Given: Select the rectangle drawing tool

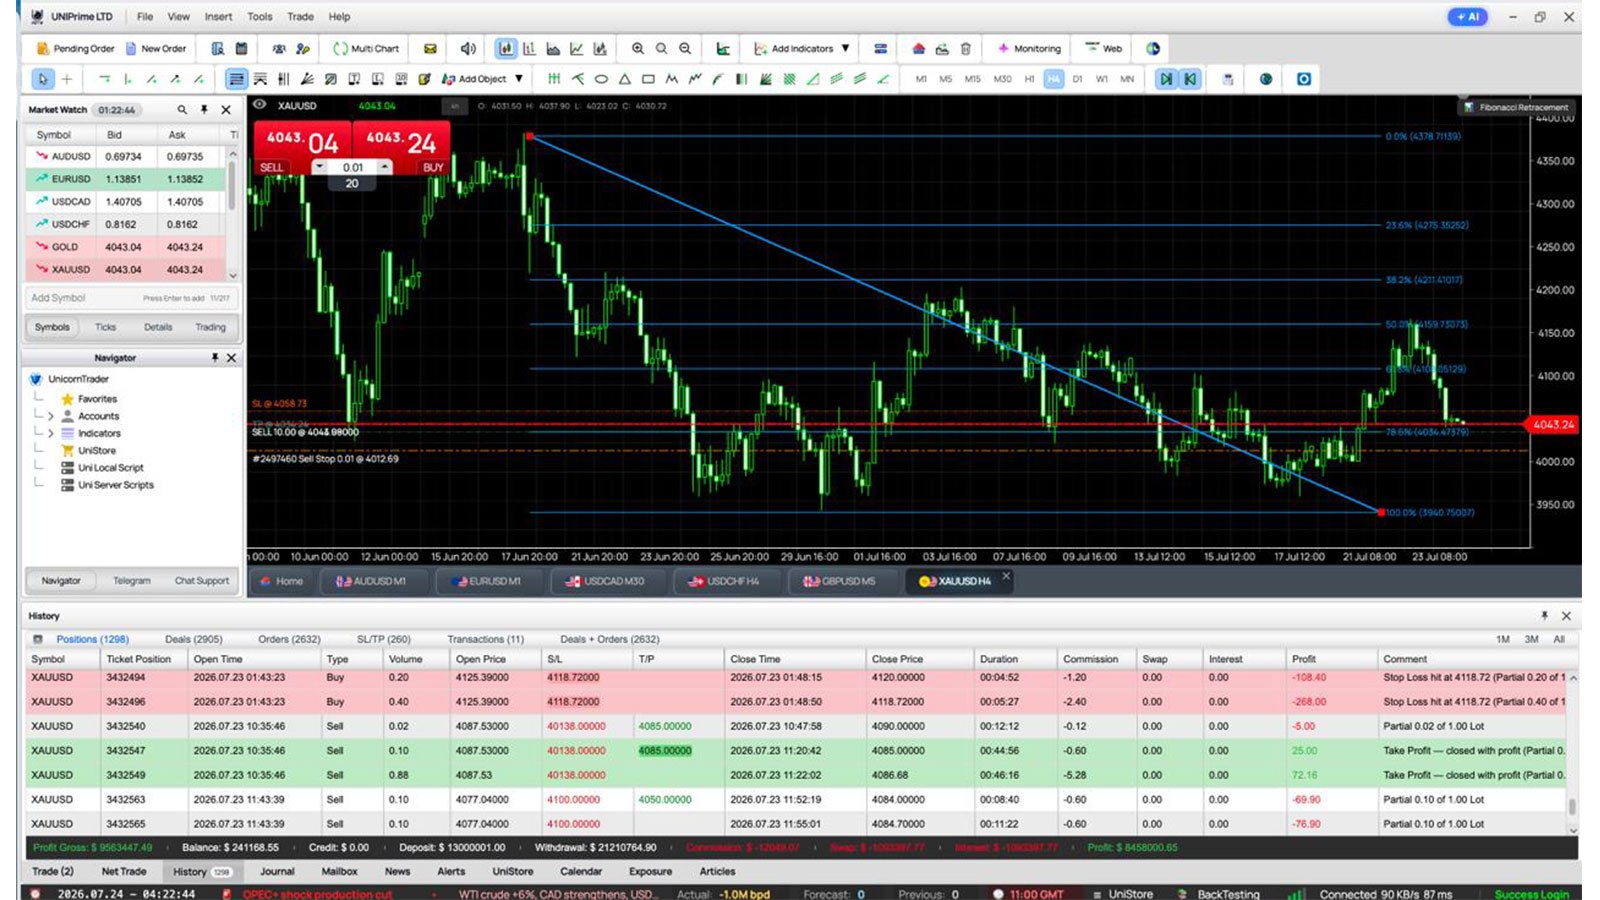Looking at the screenshot, I should click(648, 79).
